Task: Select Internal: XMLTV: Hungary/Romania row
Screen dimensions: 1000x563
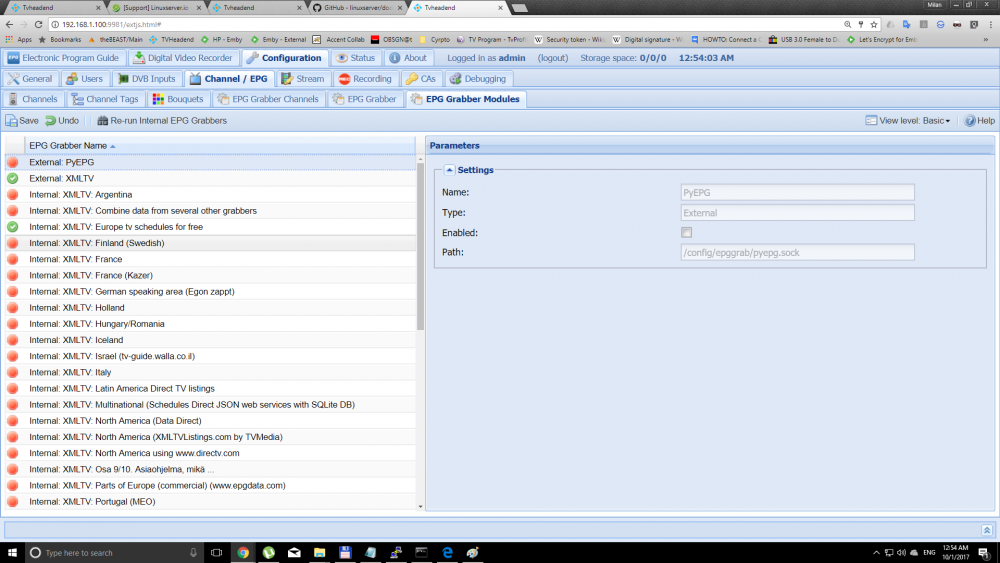Action: pyautogui.click(x=210, y=324)
